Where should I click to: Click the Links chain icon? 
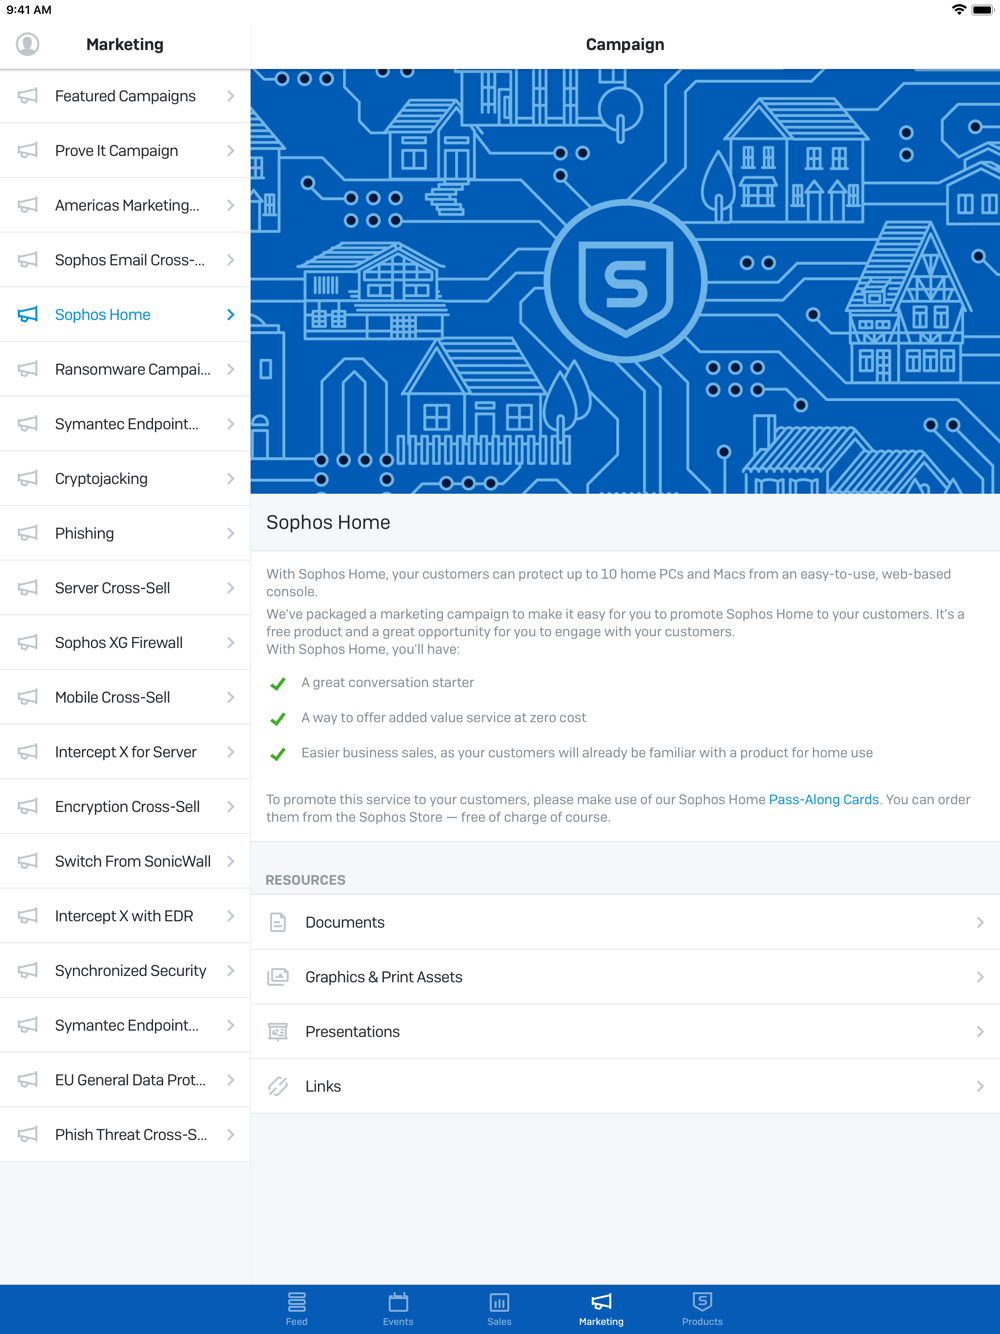point(278,1086)
